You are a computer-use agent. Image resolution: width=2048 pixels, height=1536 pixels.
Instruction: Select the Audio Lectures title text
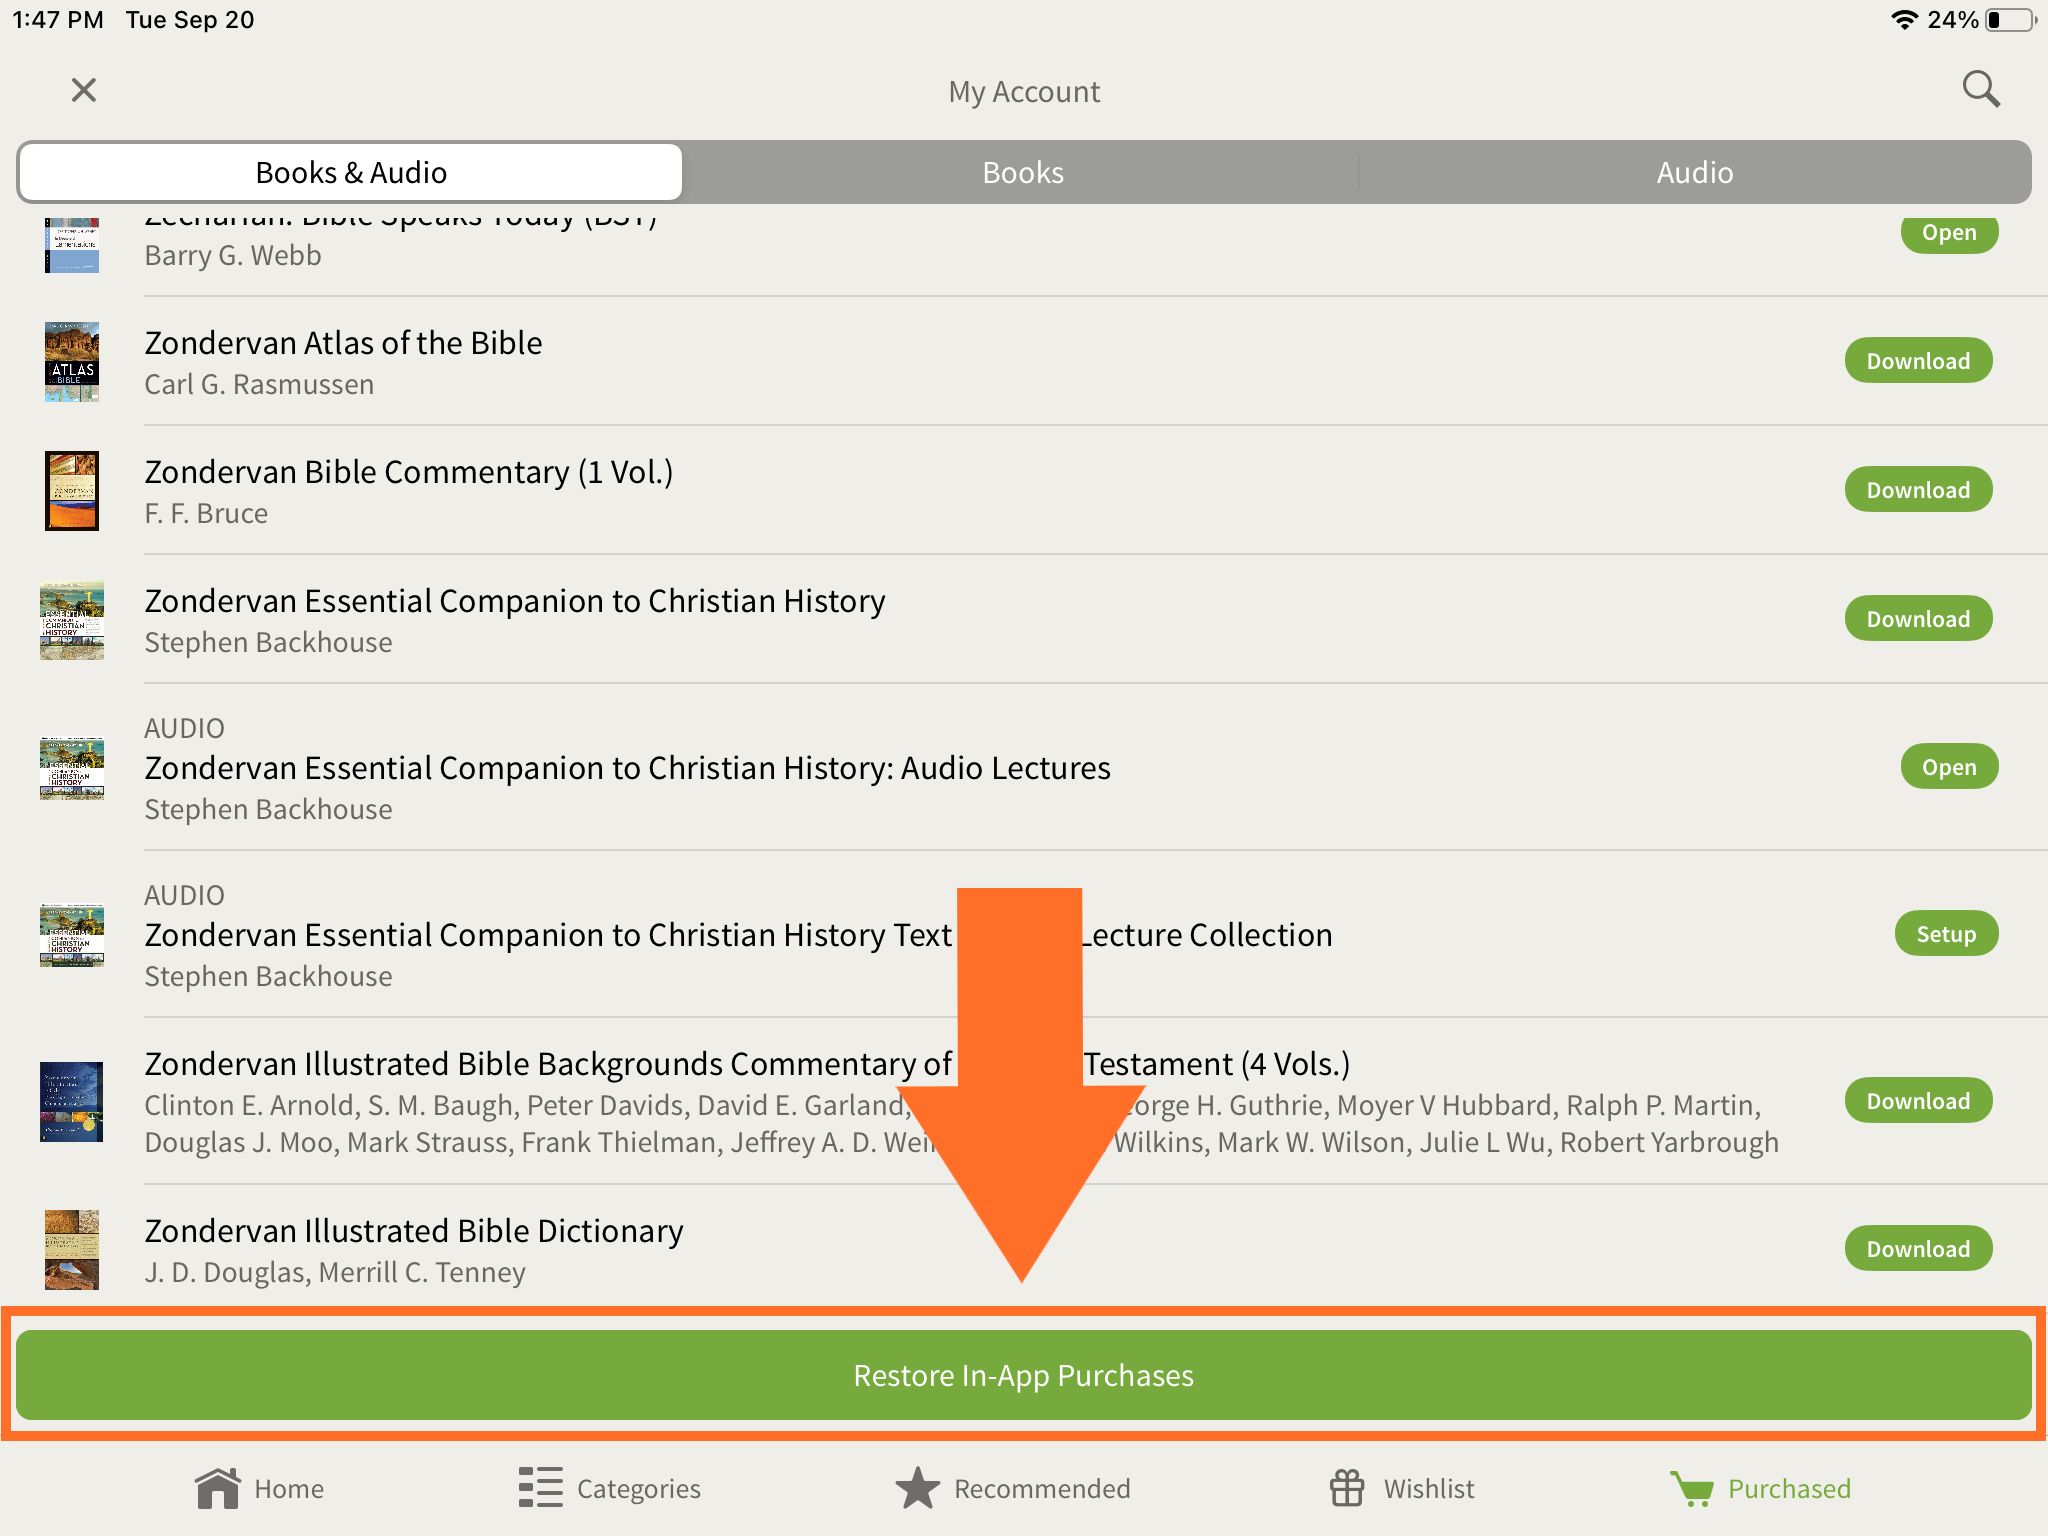click(x=627, y=768)
